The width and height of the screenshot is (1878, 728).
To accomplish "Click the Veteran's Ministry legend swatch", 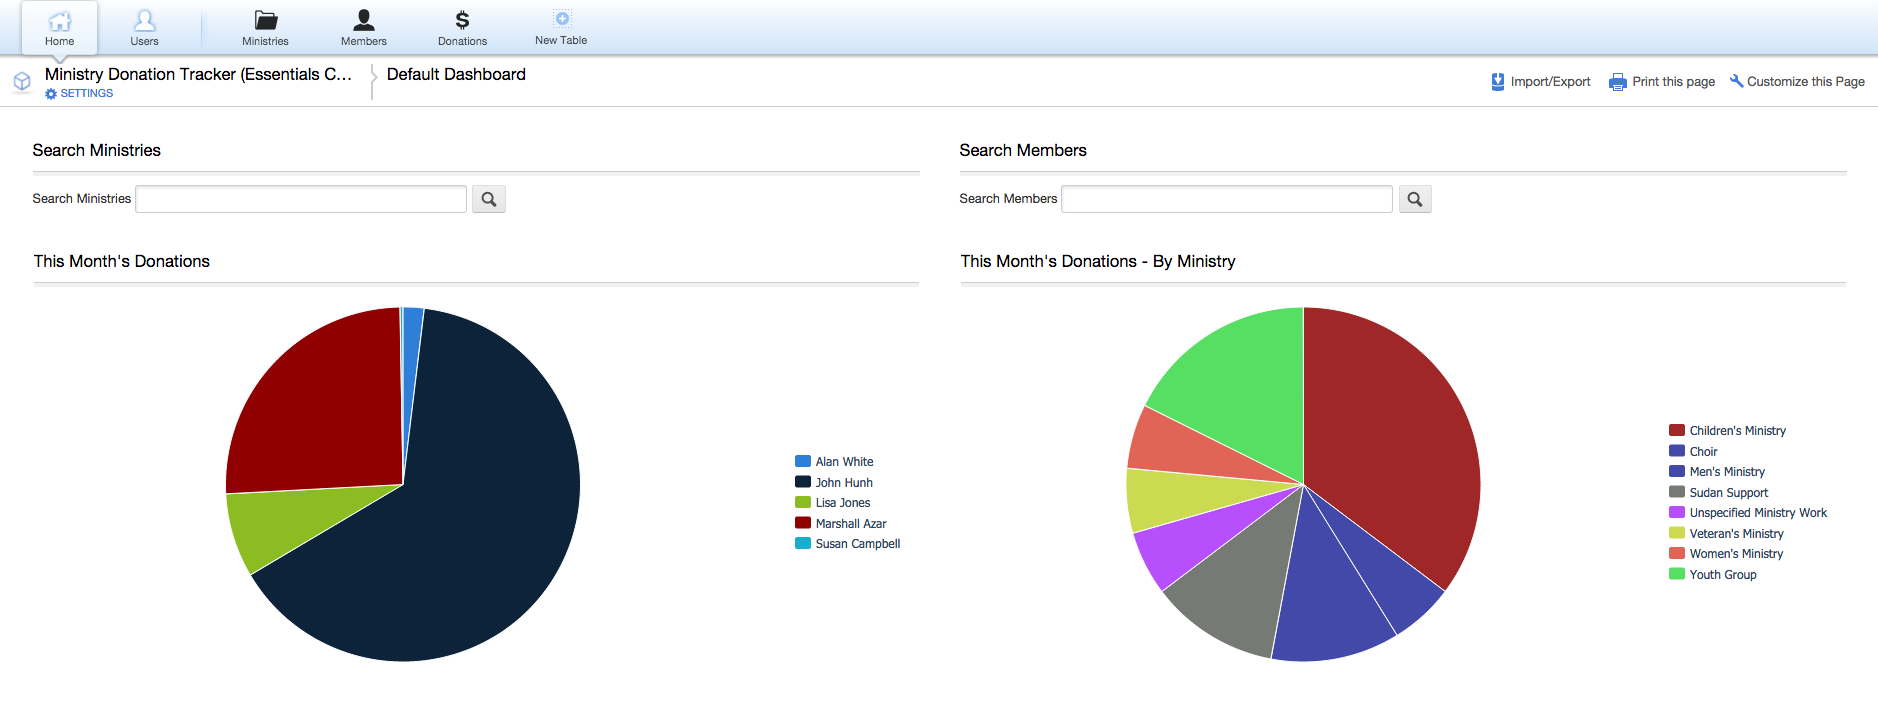I will (1677, 533).
